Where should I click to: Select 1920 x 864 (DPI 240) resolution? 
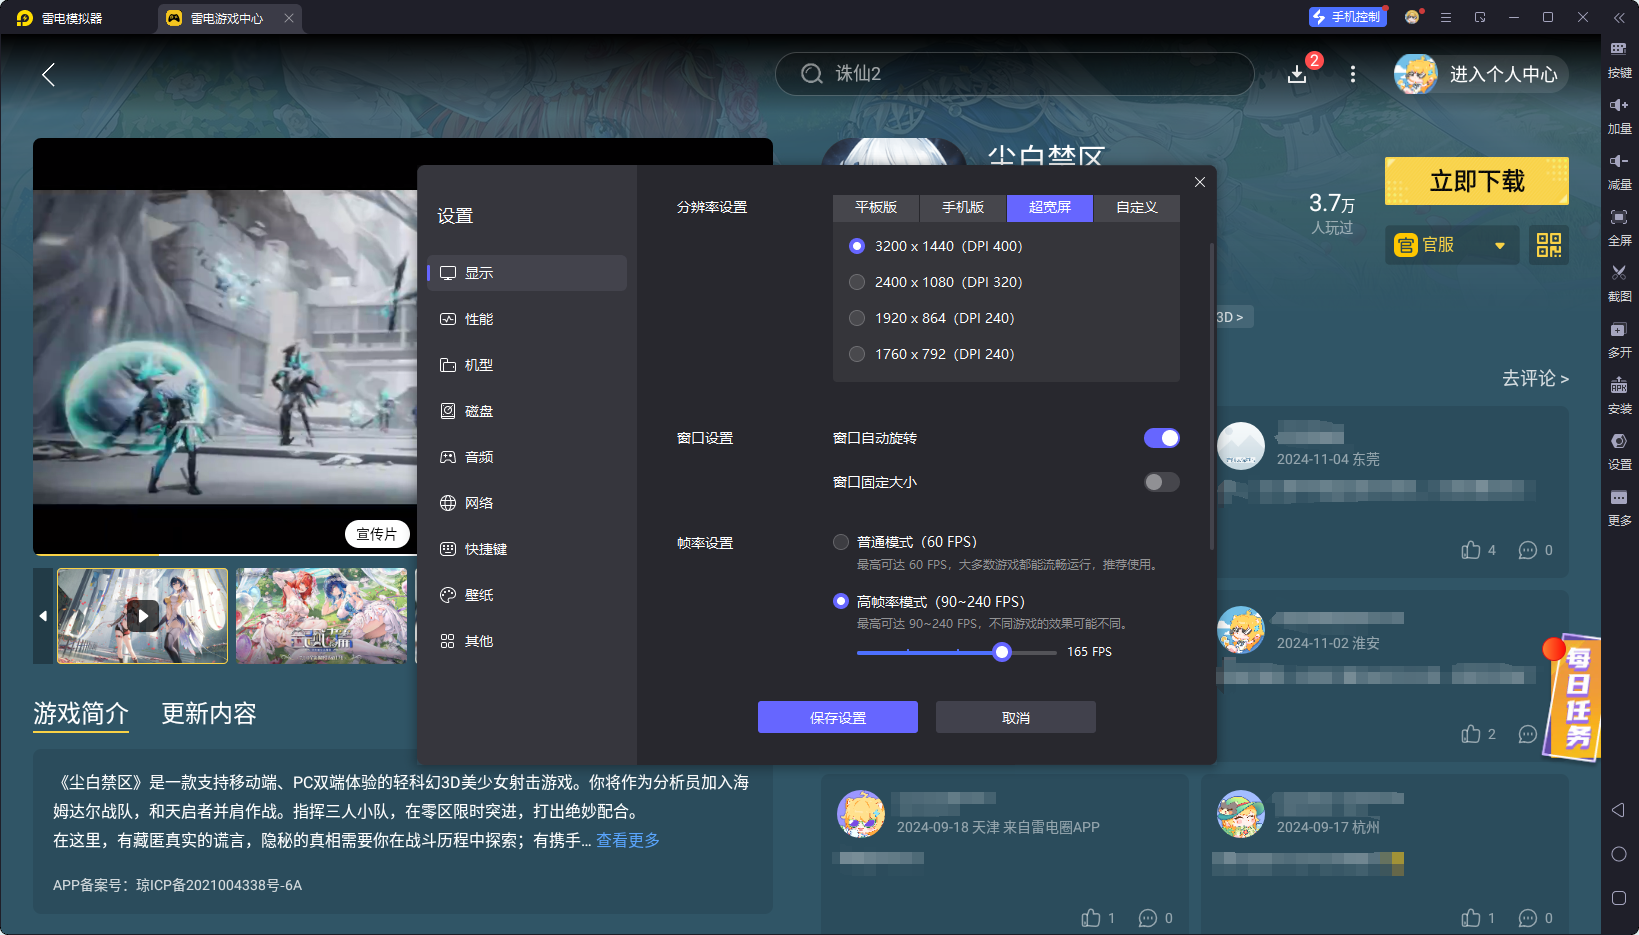pyautogui.click(x=857, y=318)
